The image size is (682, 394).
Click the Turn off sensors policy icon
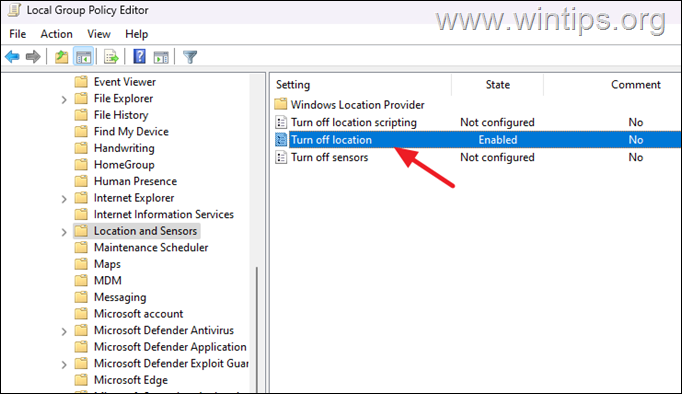281,157
